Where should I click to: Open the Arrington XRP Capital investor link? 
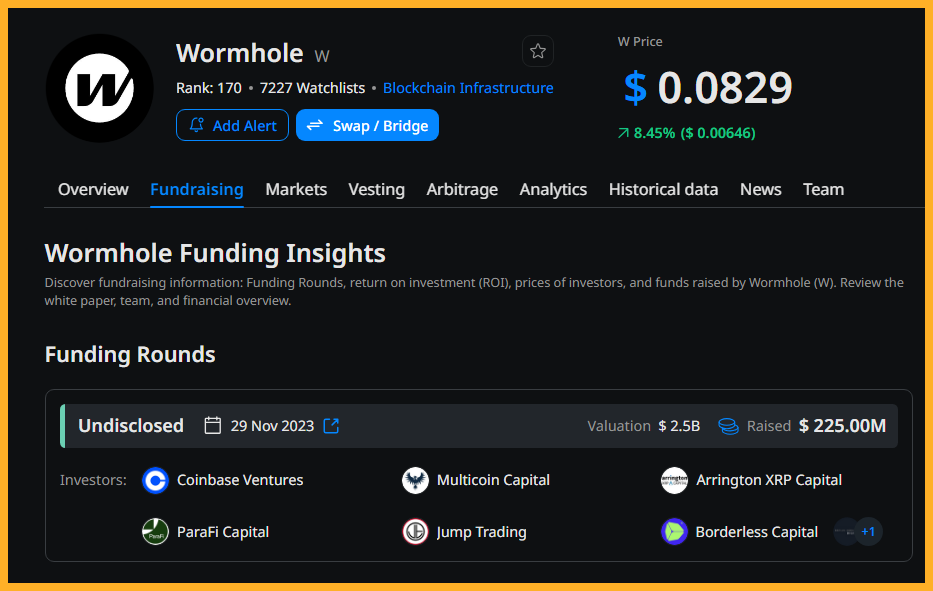[x=769, y=480]
